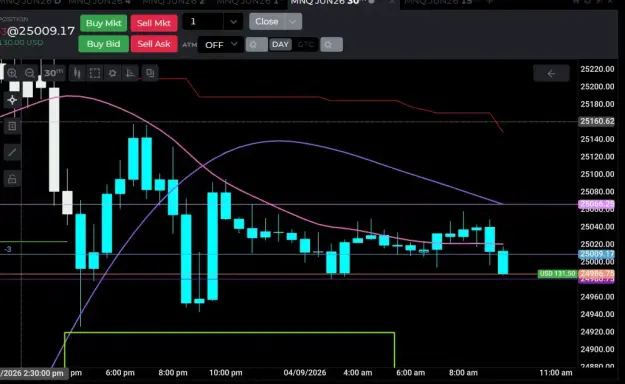The width and height of the screenshot is (625, 384).
Task: Click Buy Mkt button
Action: [104, 23]
